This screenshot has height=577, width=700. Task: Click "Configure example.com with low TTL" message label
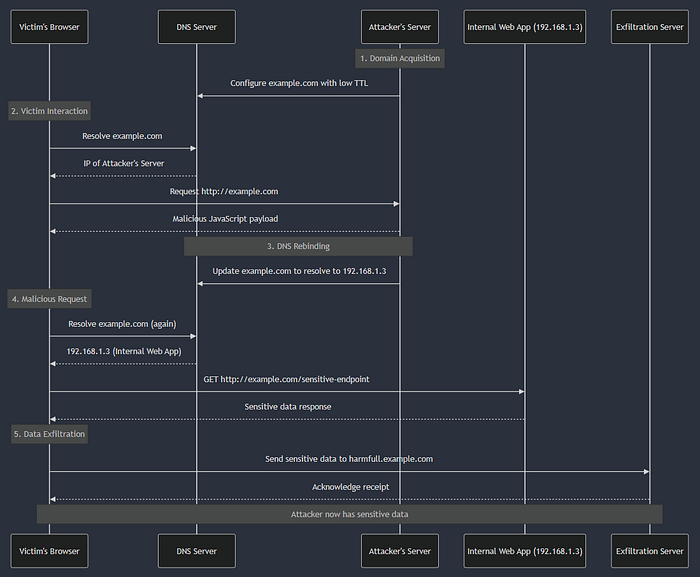click(x=298, y=84)
